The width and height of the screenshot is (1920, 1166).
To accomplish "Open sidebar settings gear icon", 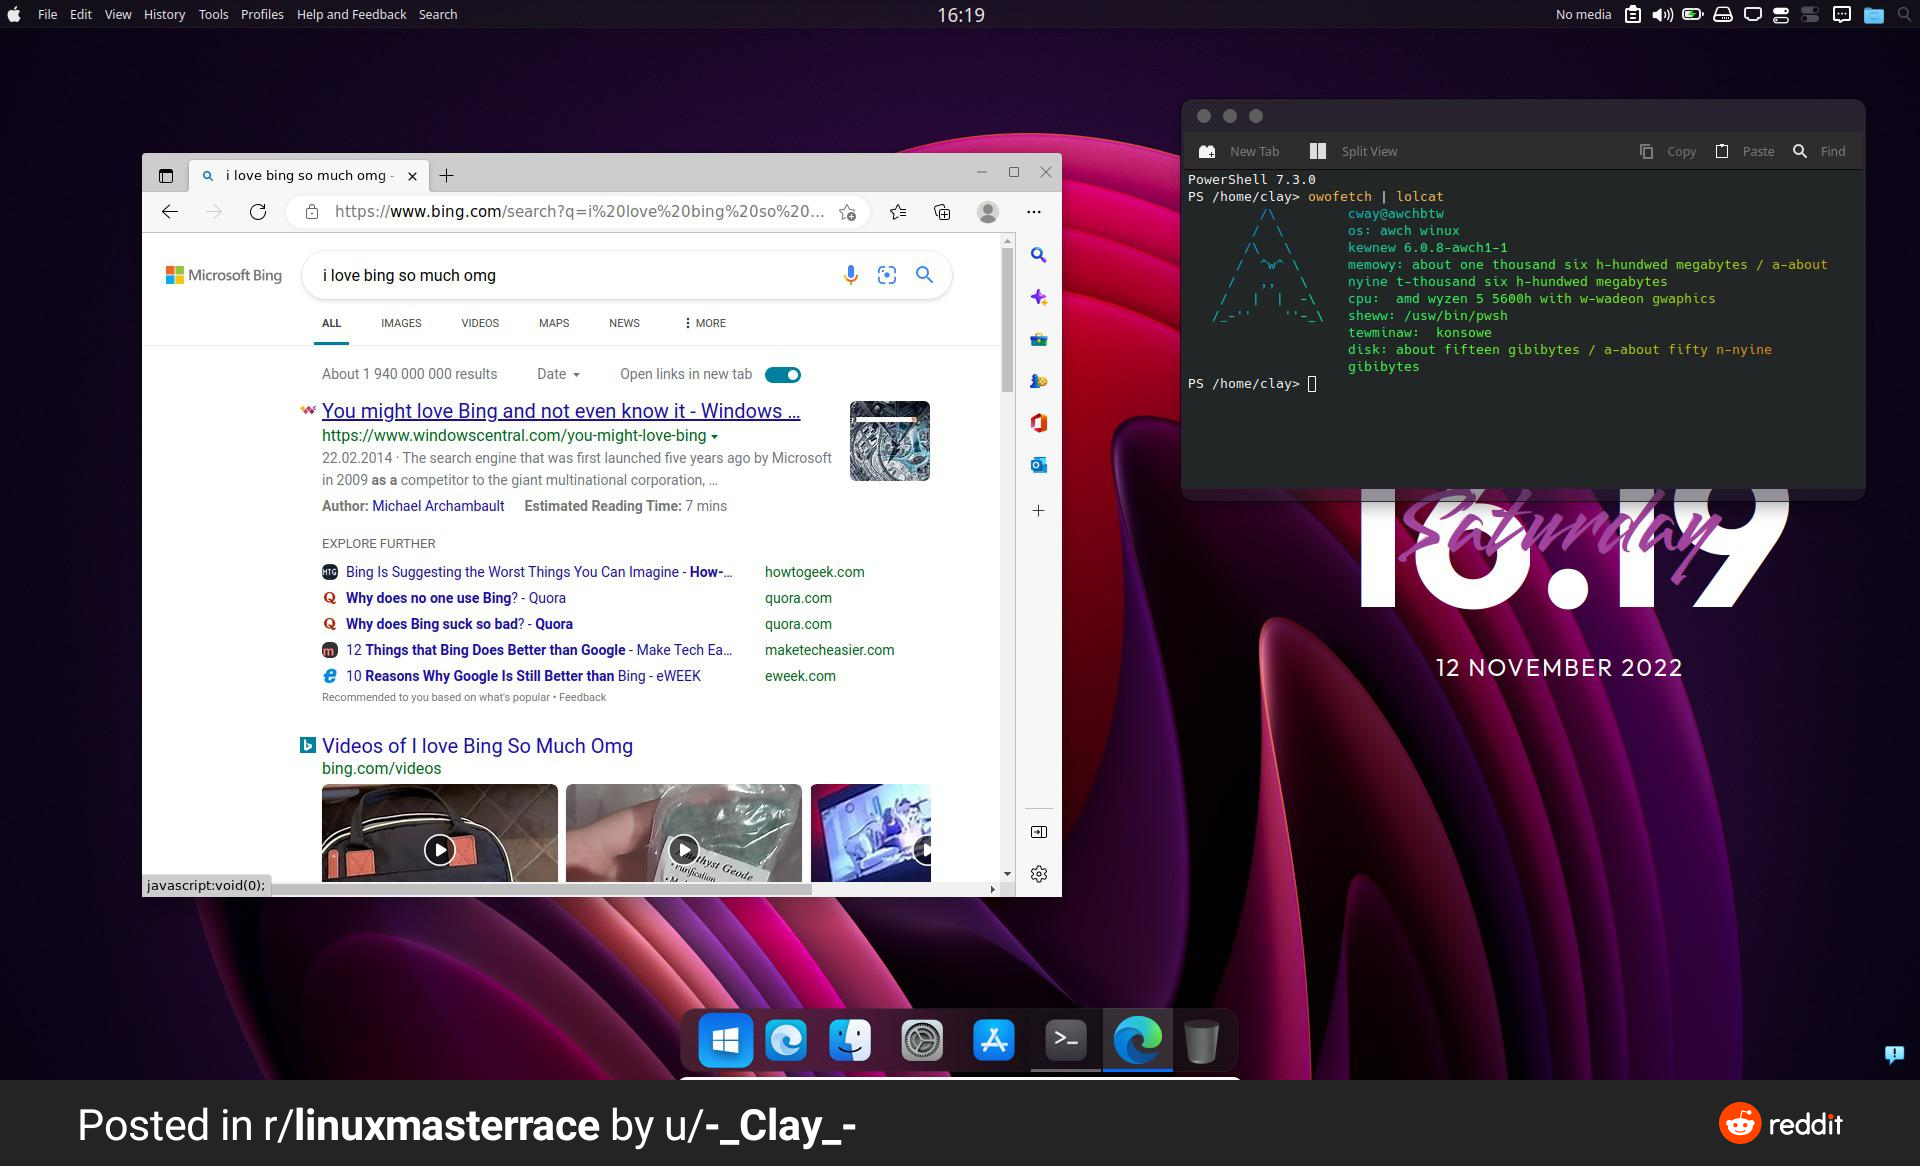I will coord(1039,874).
